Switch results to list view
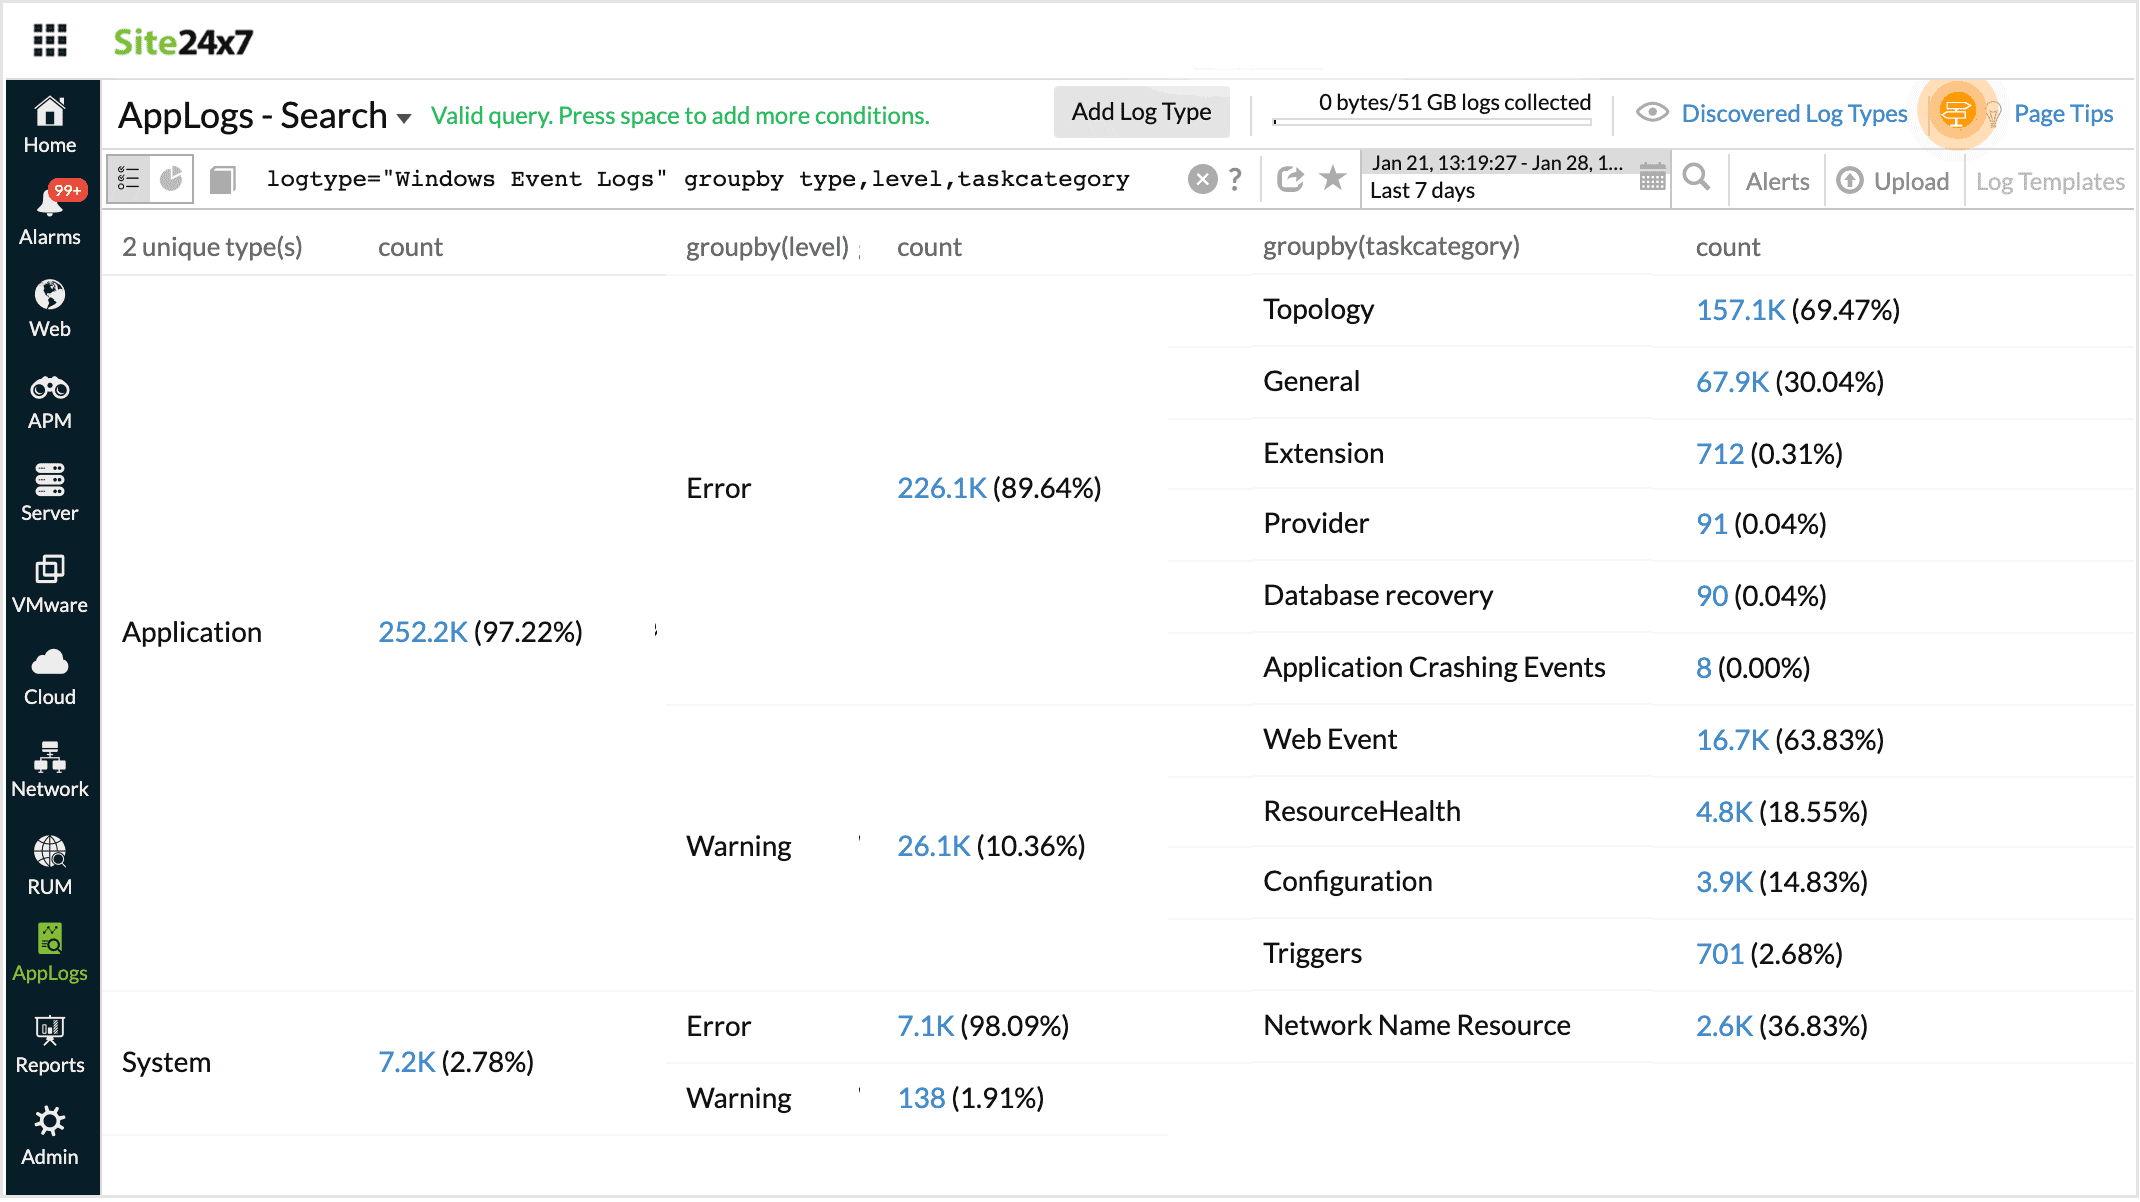The height and width of the screenshot is (1202, 2140). point(128,178)
